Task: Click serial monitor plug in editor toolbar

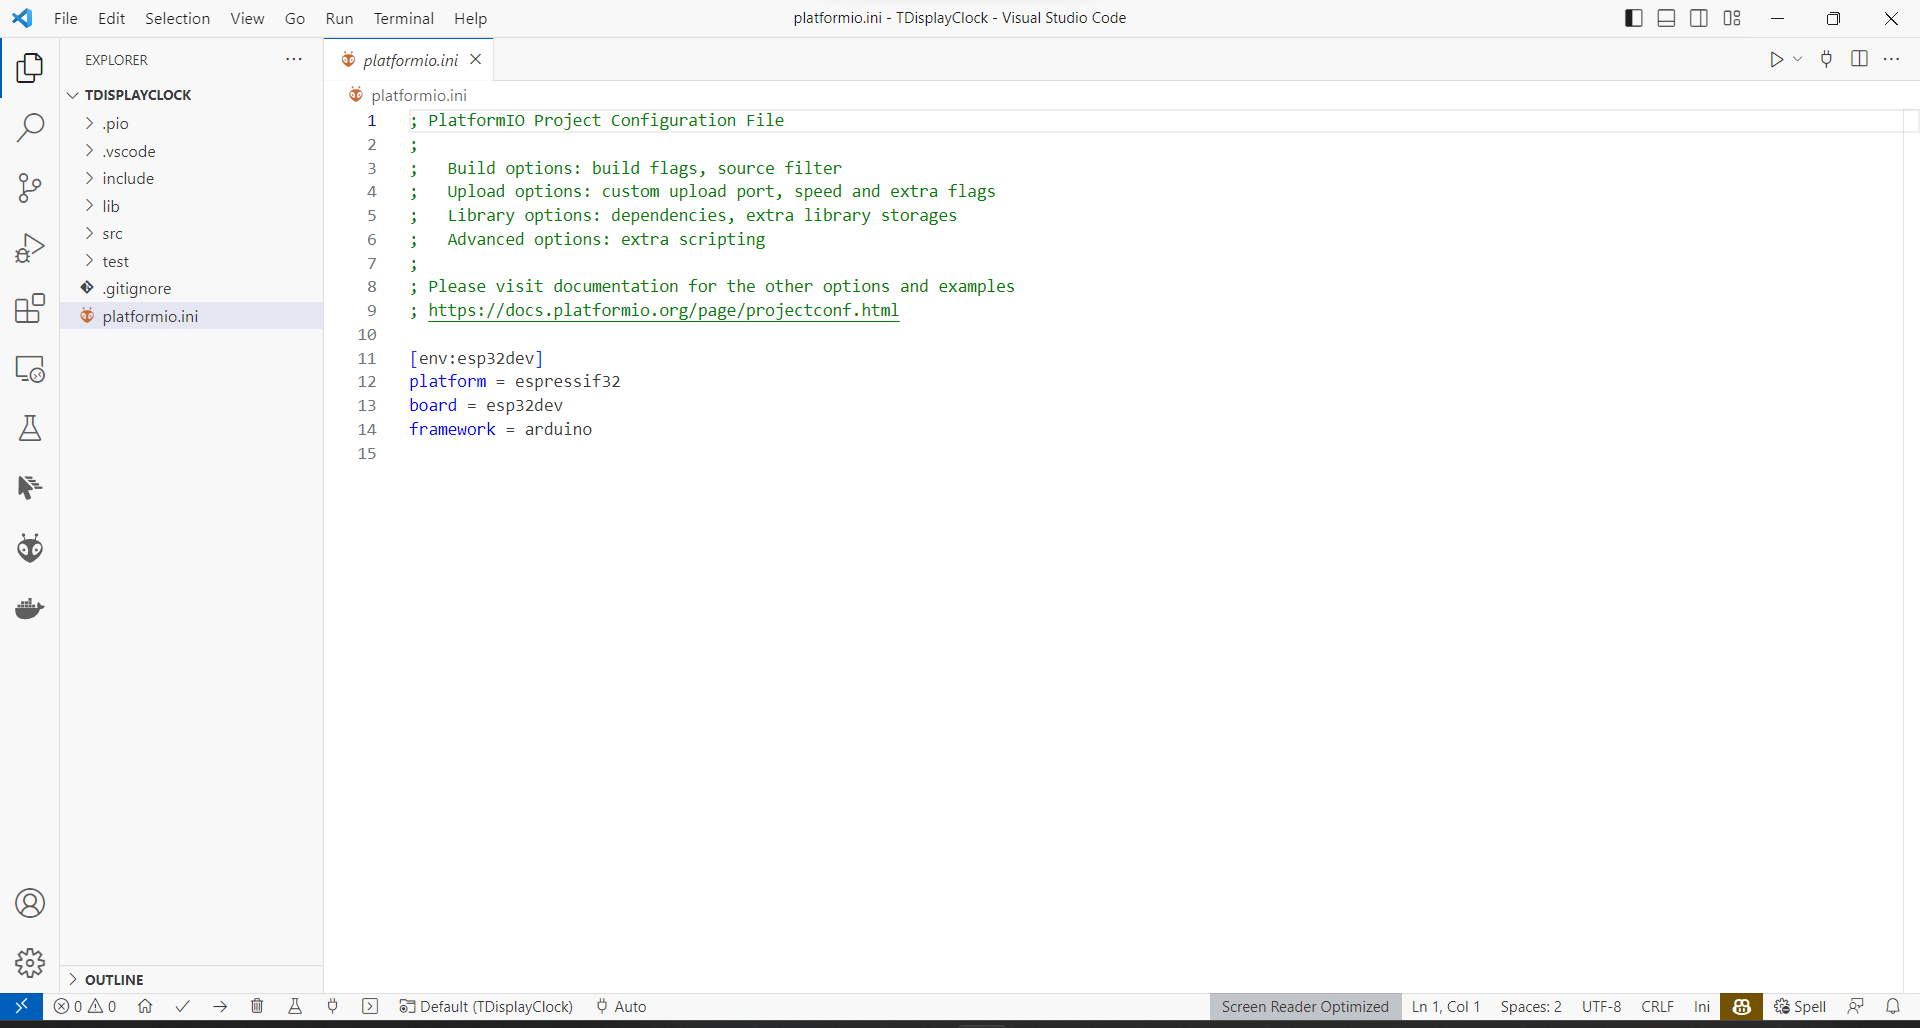Action: [x=1826, y=59]
